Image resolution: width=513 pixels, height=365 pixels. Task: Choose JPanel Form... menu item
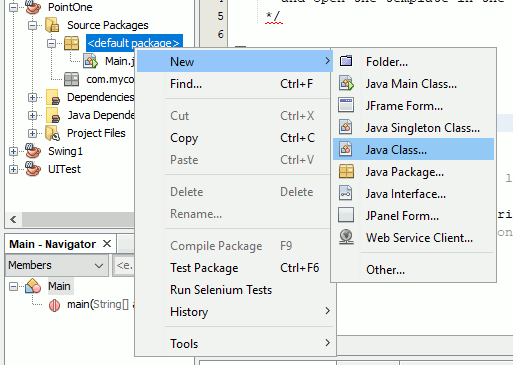pos(413,215)
